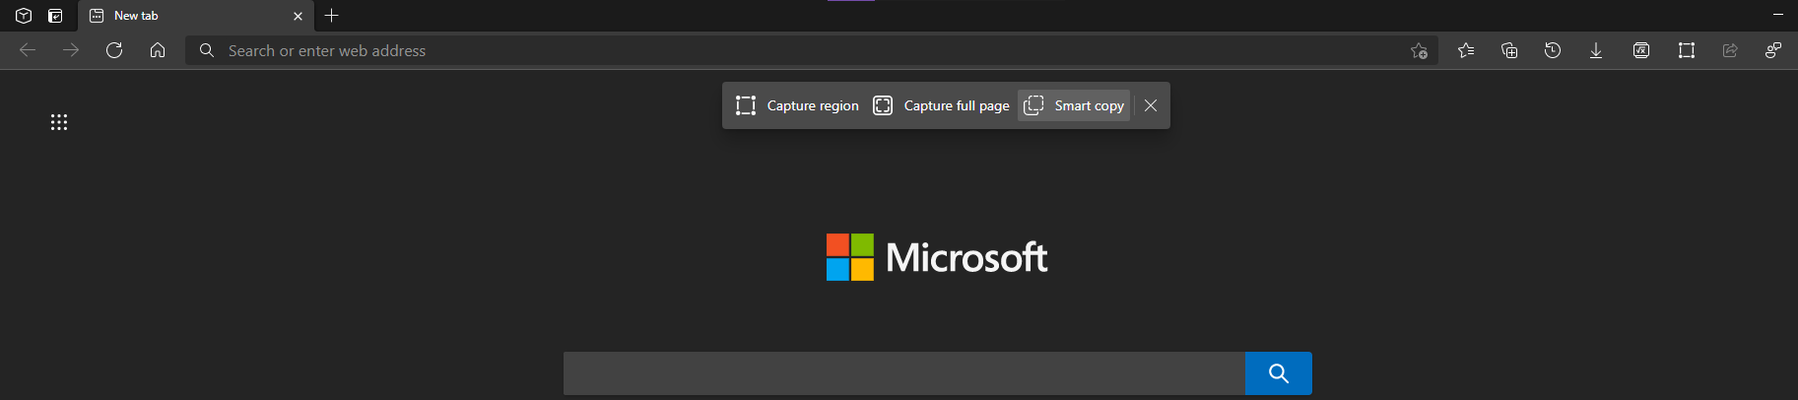Open a new tab with plus button
Viewport: 1798px width, 400px height.
coord(332,15)
